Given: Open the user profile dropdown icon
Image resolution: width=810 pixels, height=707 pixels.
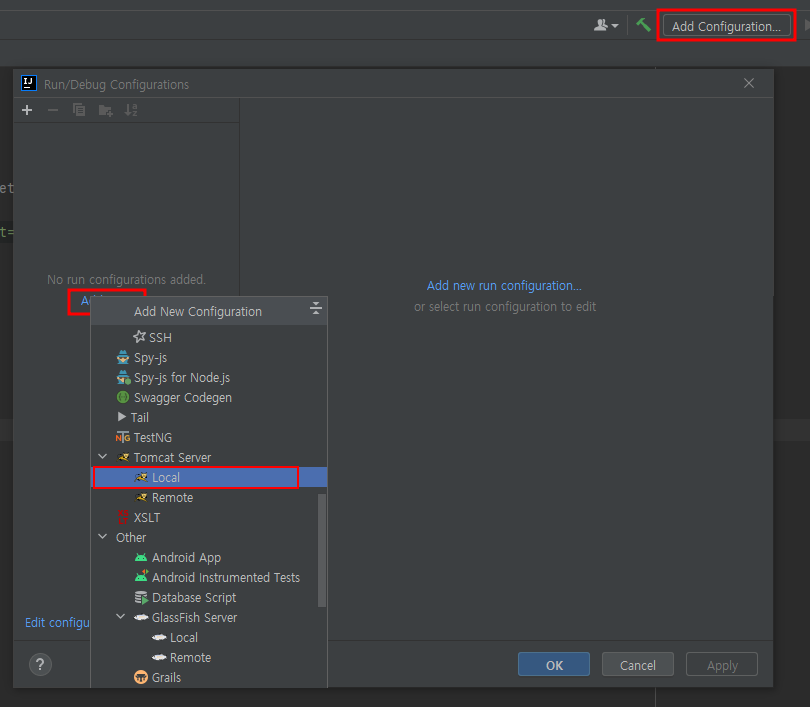Looking at the screenshot, I should 606,25.
